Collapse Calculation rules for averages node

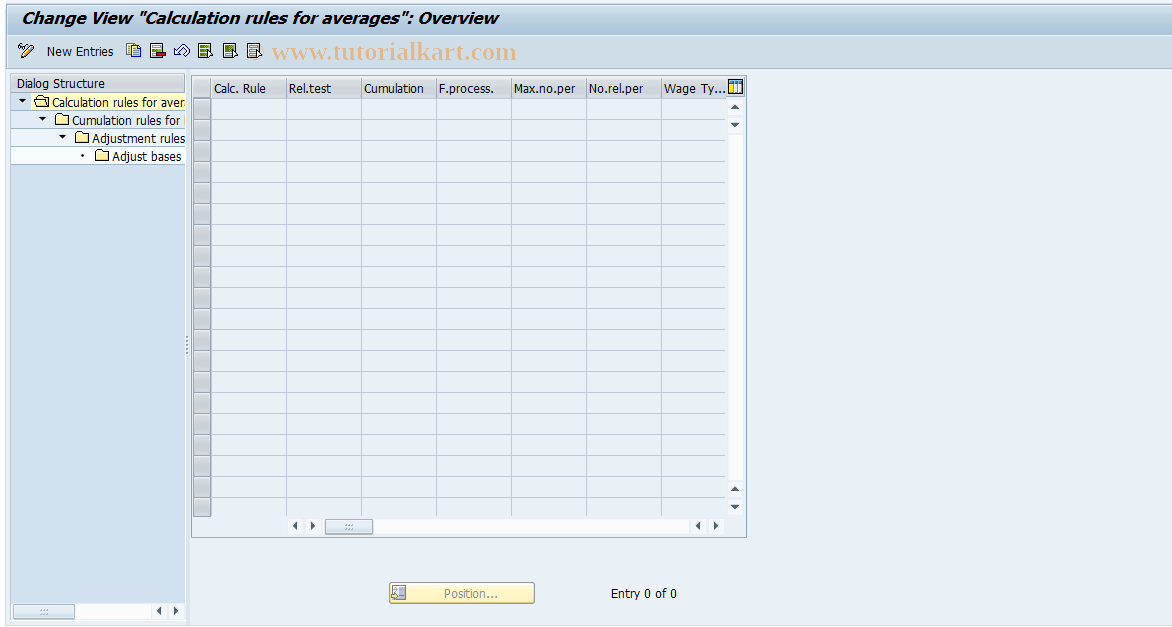[22, 101]
